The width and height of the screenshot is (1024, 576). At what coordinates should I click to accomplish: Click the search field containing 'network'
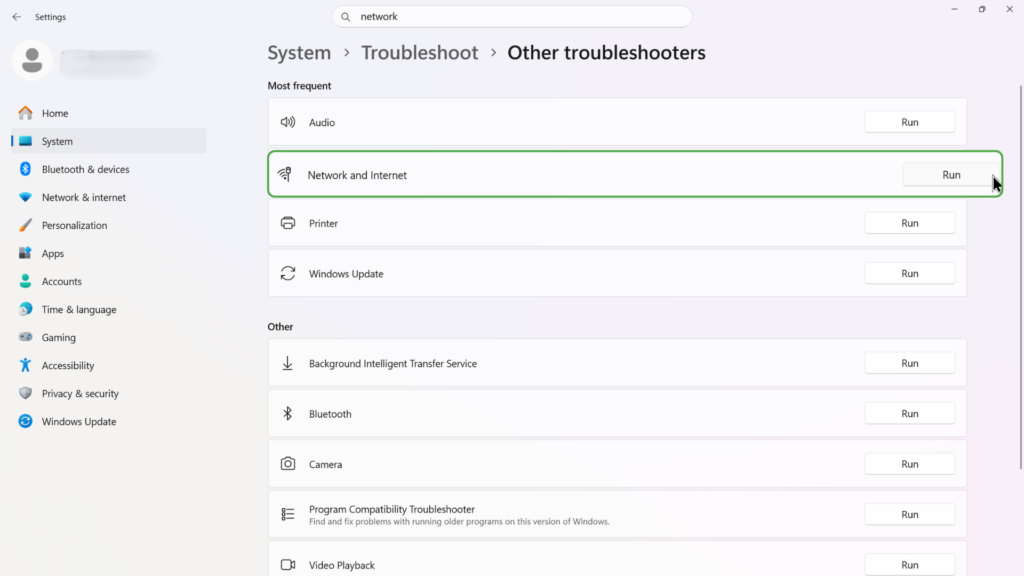[x=512, y=17]
